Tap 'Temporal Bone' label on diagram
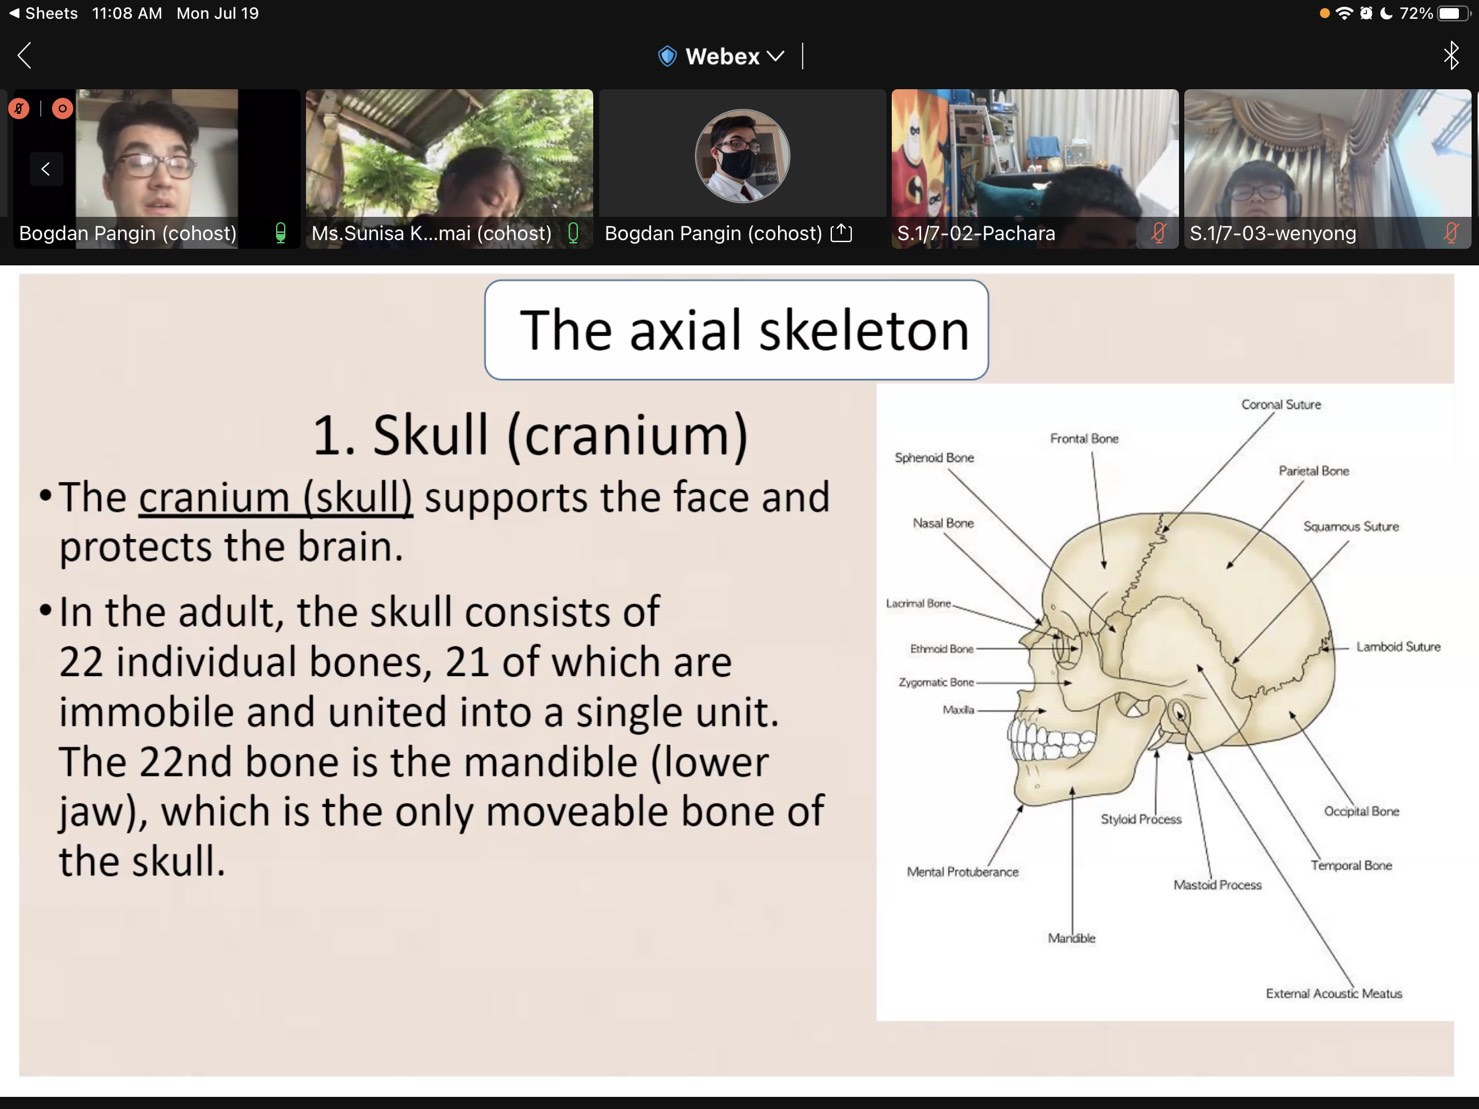 tap(1351, 866)
